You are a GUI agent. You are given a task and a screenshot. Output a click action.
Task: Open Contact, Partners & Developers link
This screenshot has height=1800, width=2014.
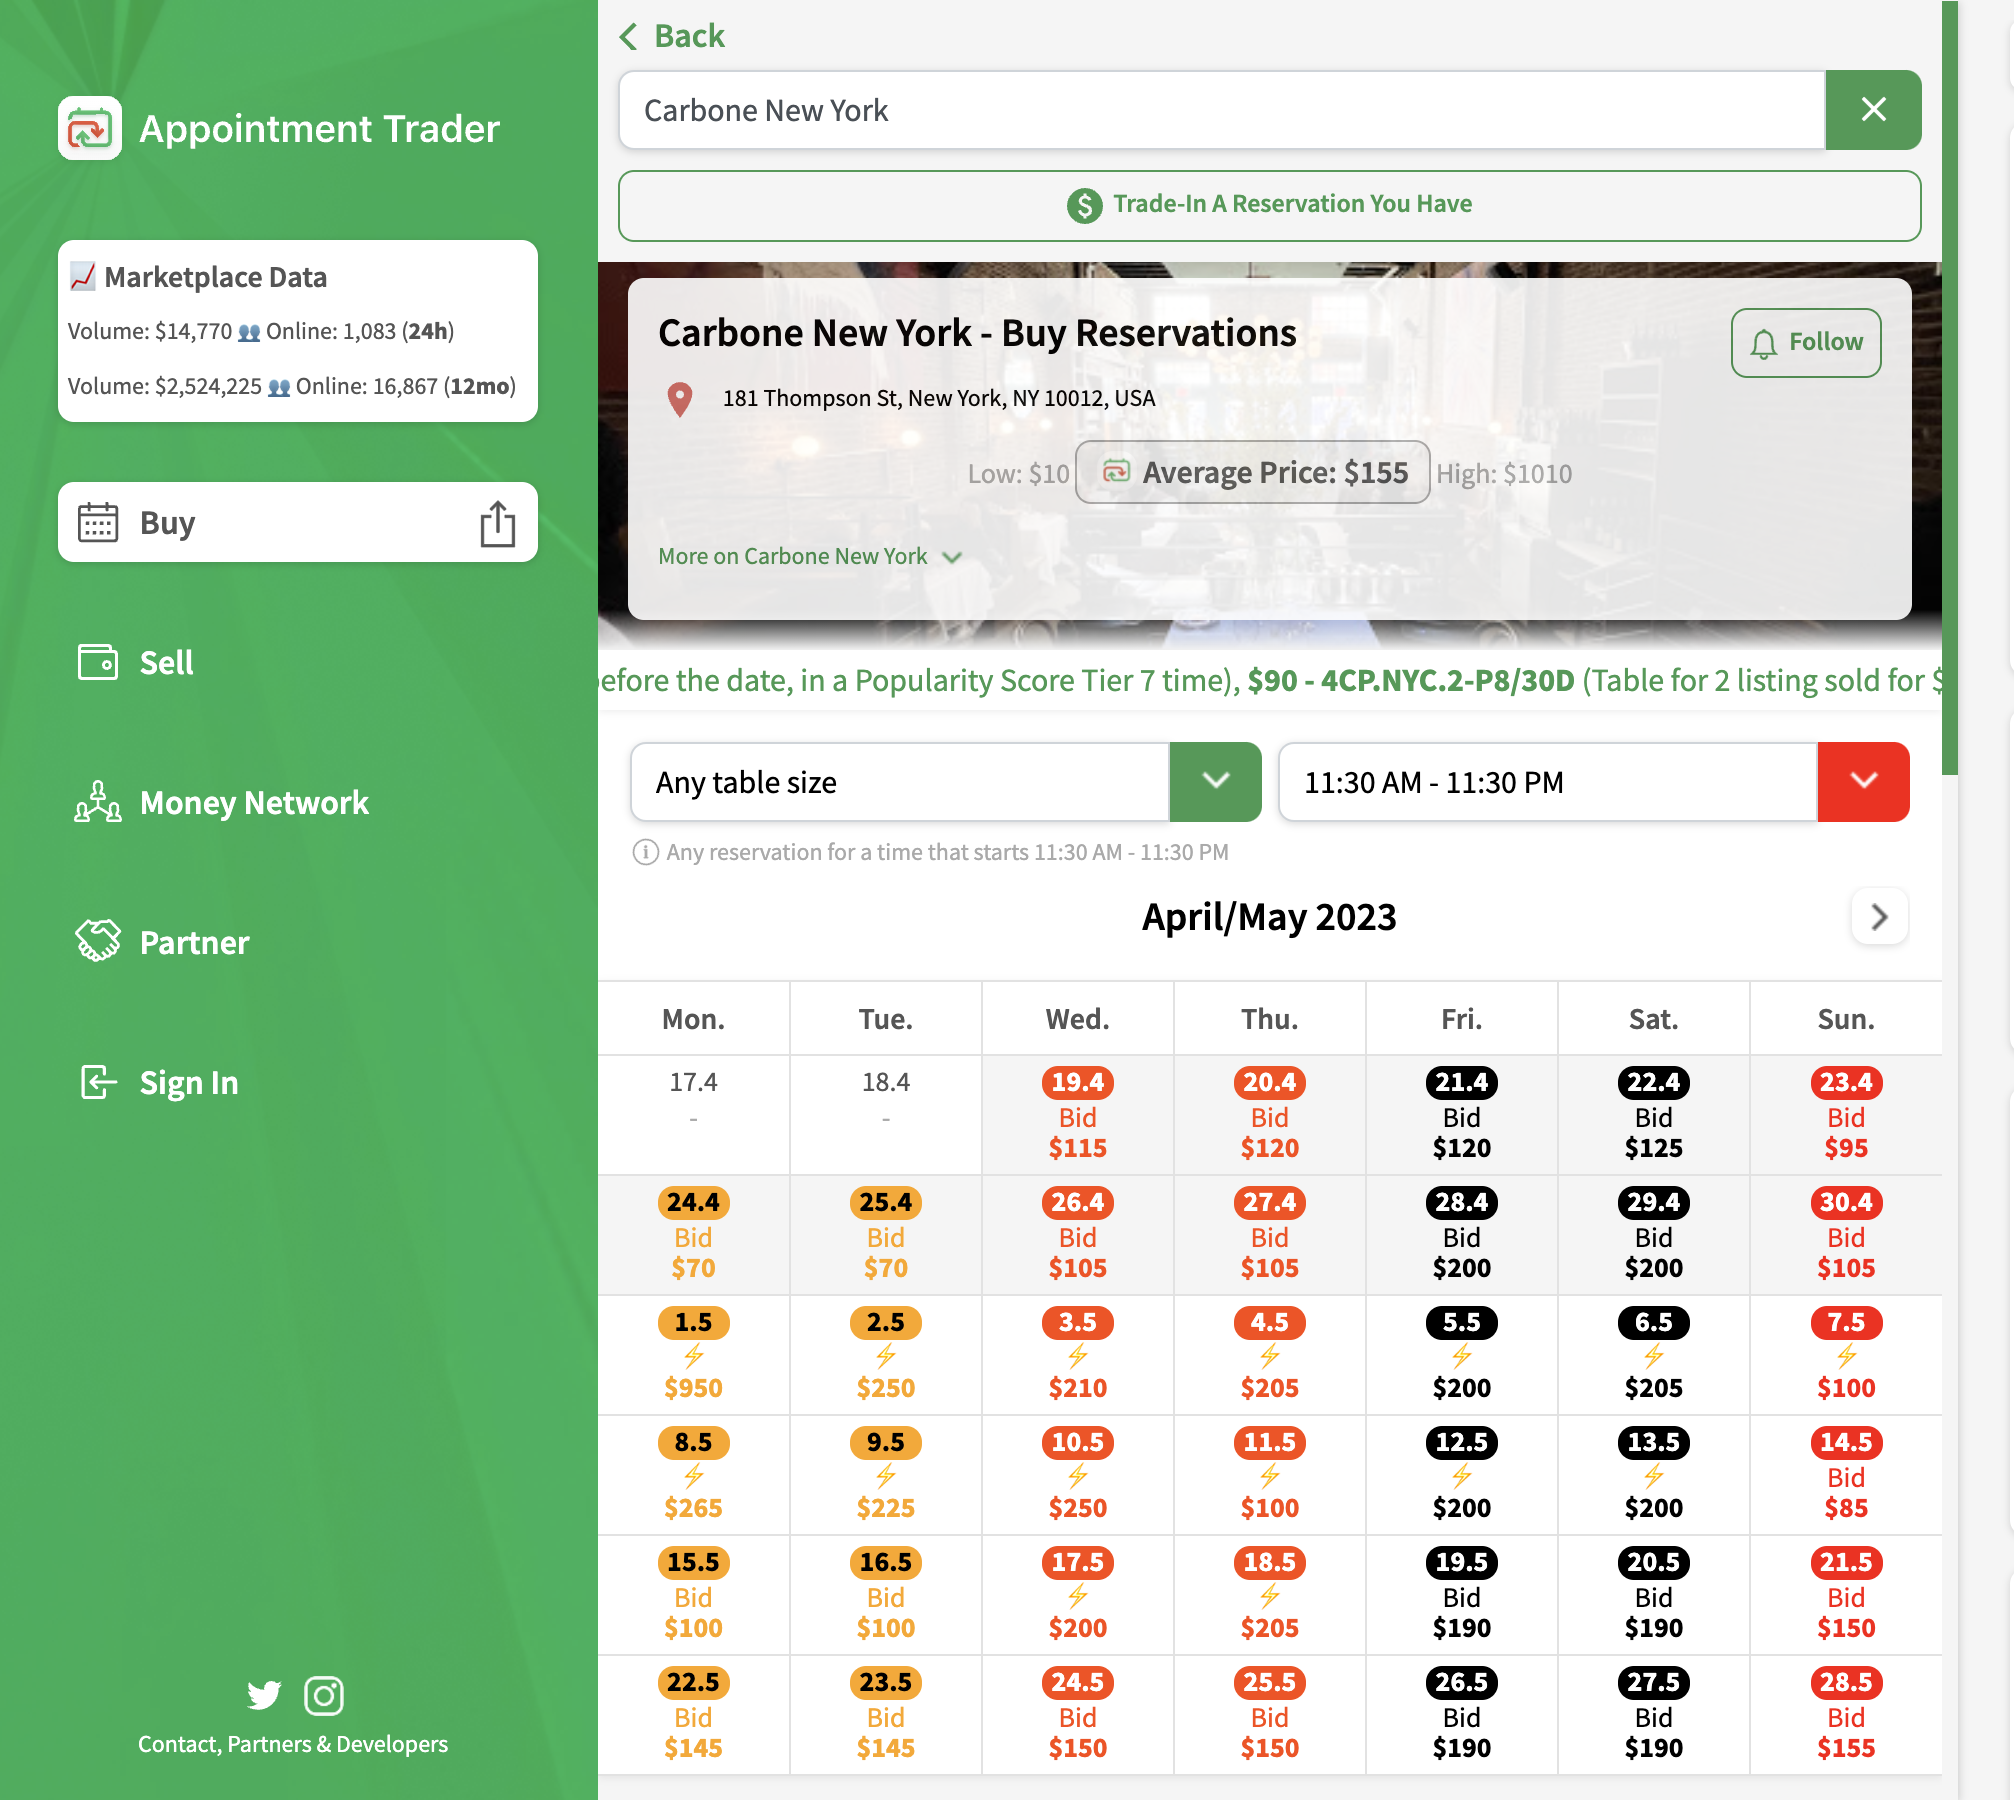click(293, 1744)
